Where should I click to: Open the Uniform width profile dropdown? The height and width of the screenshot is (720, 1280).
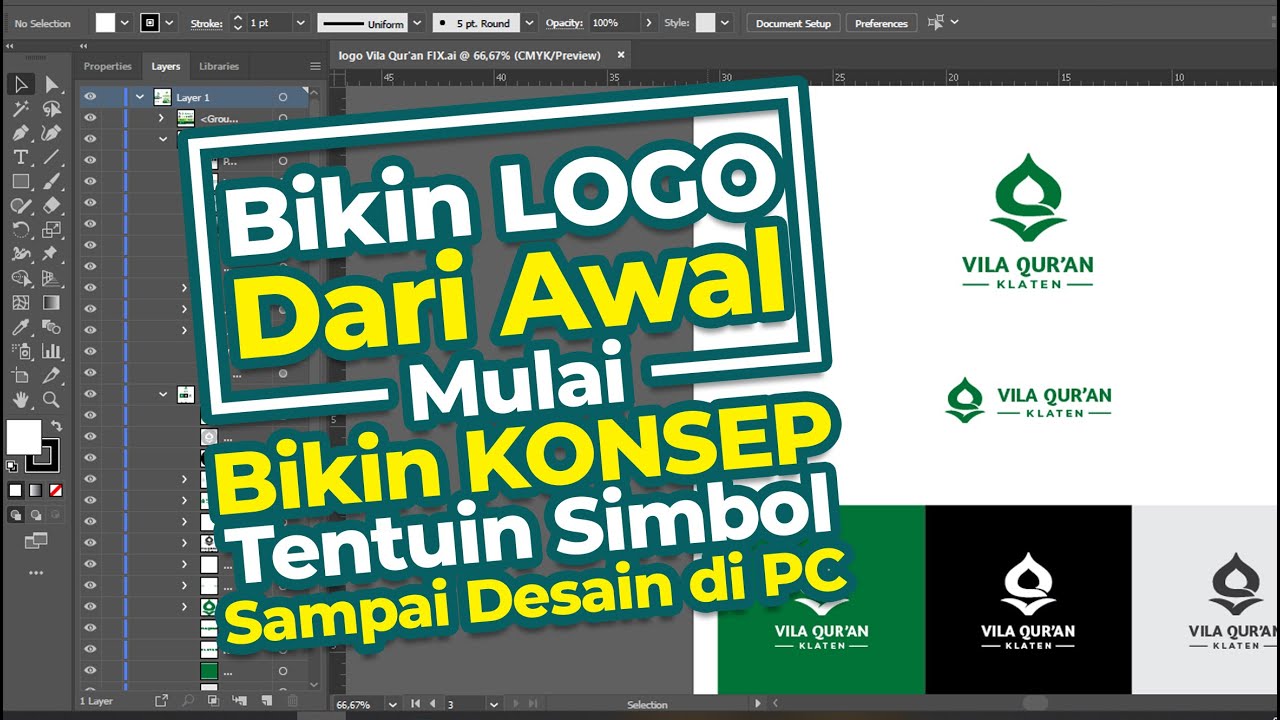[418, 22]
